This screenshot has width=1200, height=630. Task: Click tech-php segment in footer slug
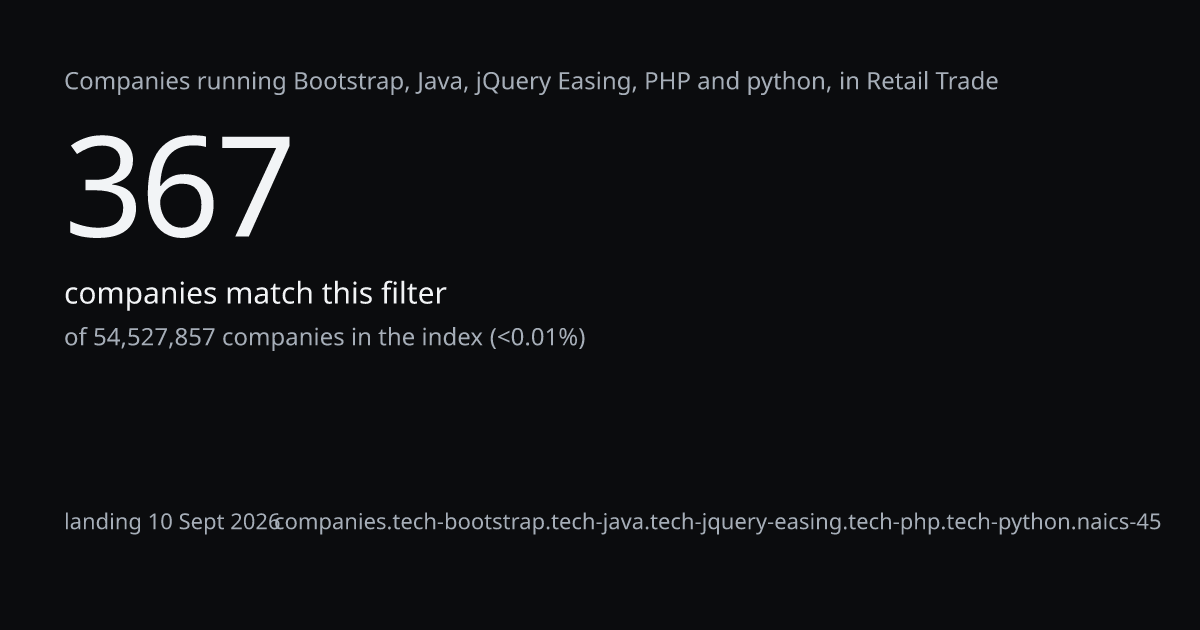click(893, 522)
